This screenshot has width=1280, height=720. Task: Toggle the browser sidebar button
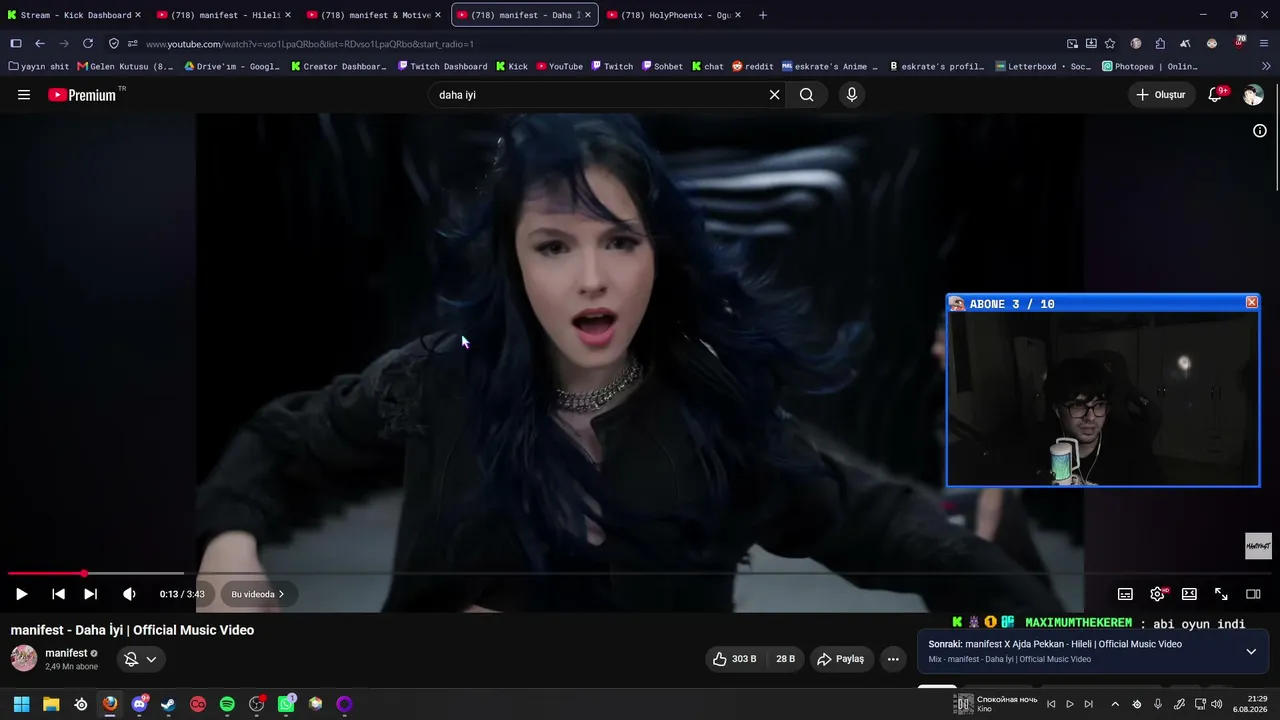[16, 44]
